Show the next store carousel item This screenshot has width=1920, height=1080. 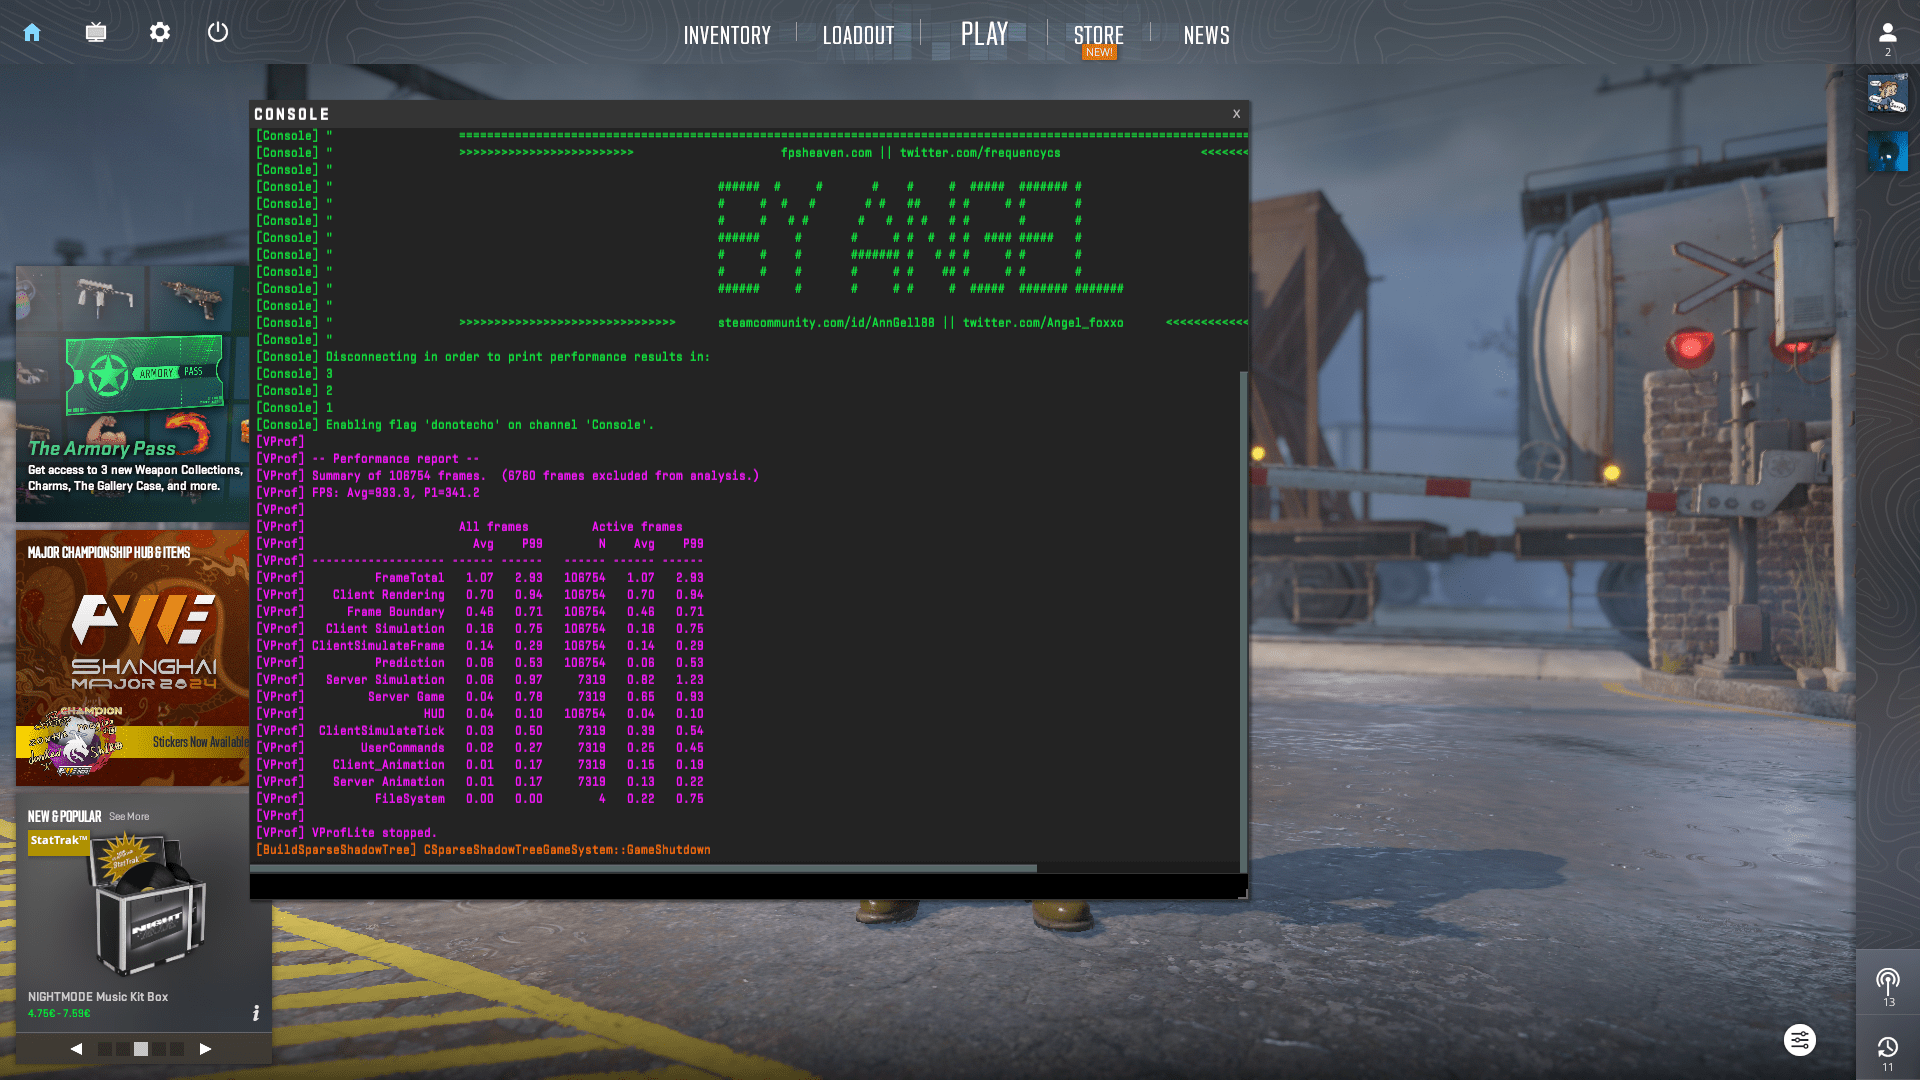coord(205,1049)
